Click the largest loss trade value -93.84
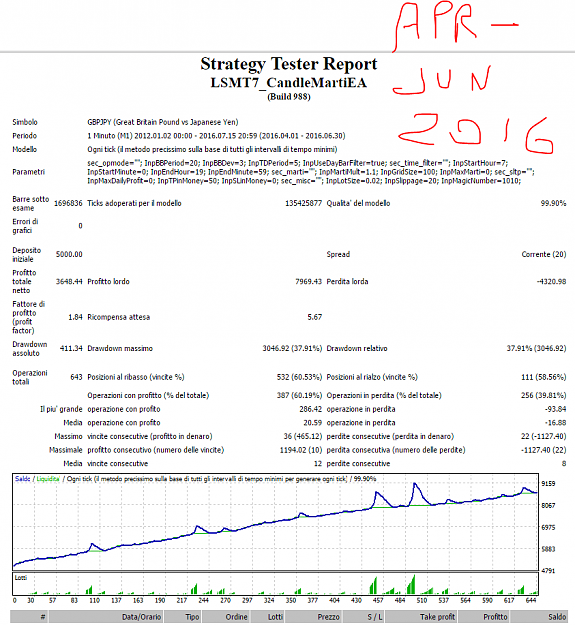The width and height of the screenshot is (575, 625). click(555, 409)
